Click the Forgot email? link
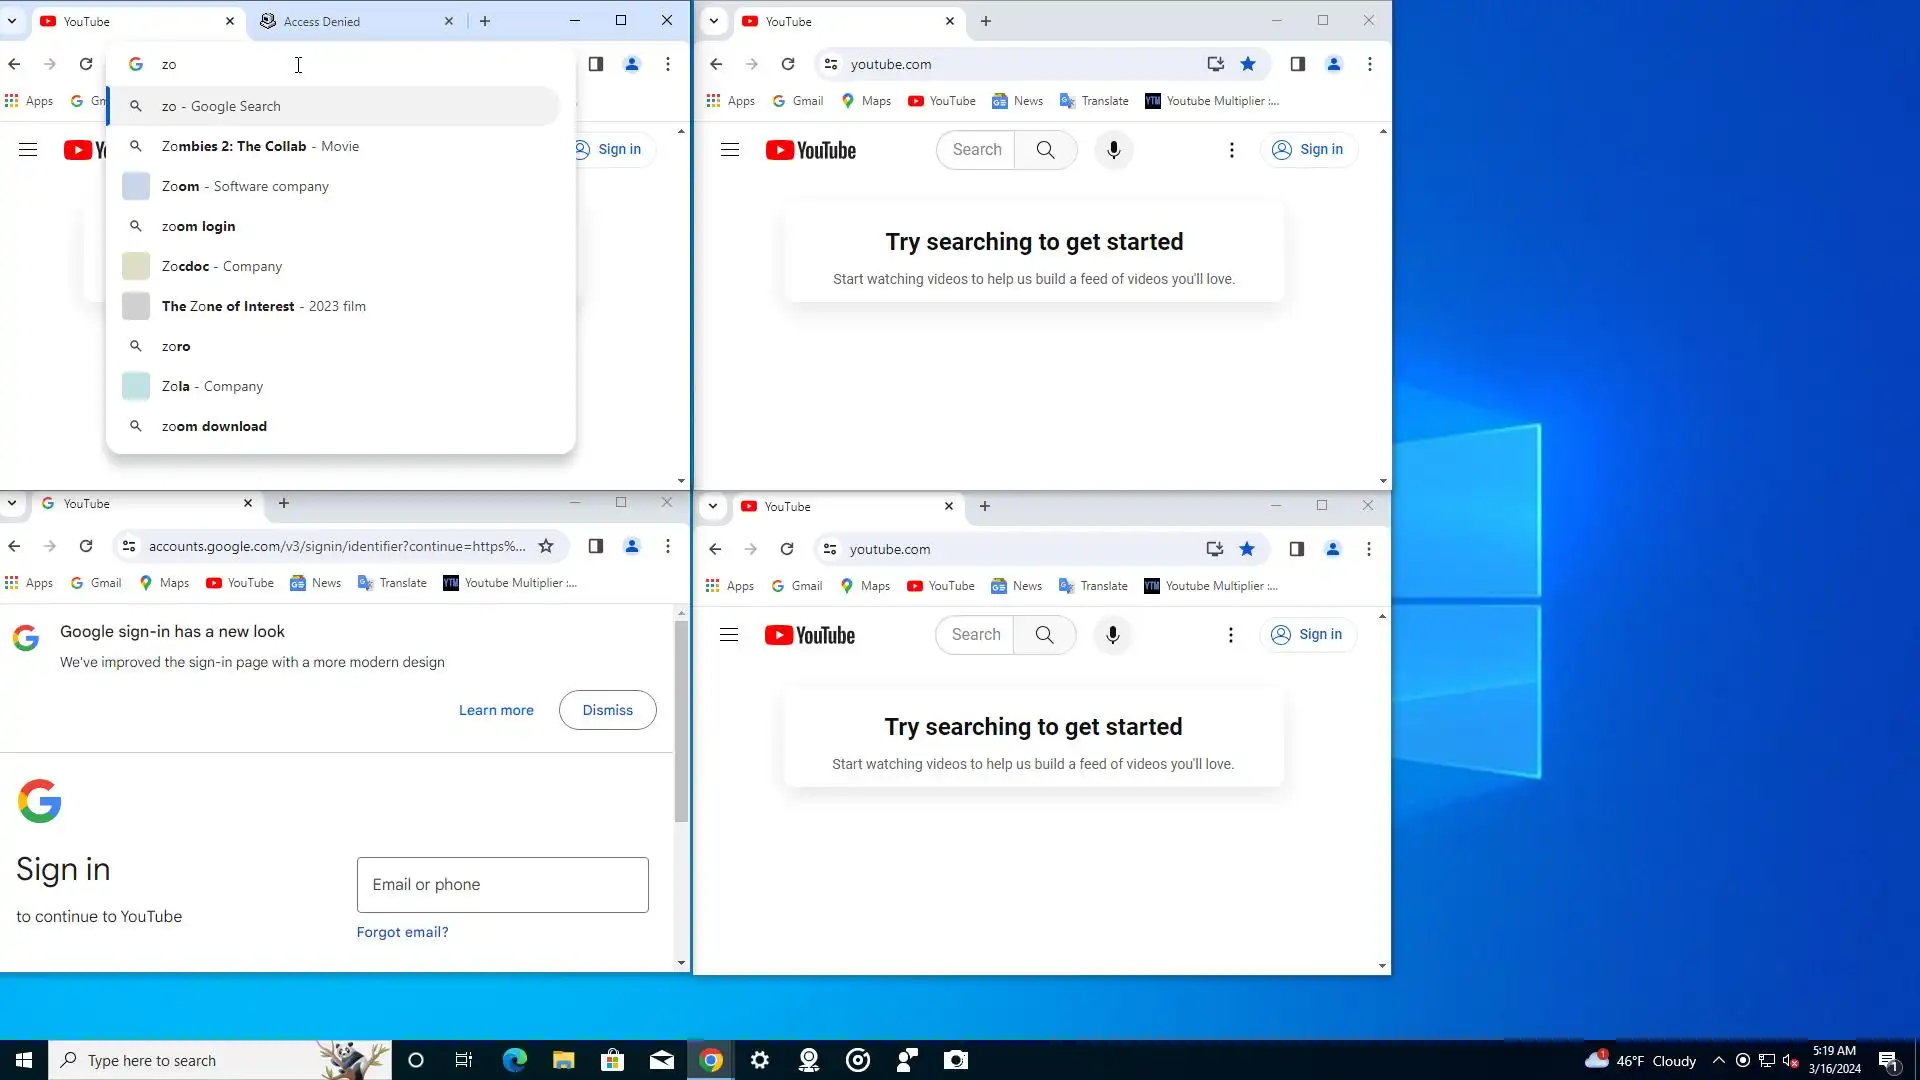This screenshot has height=1080, width=1920. (402, 932)
